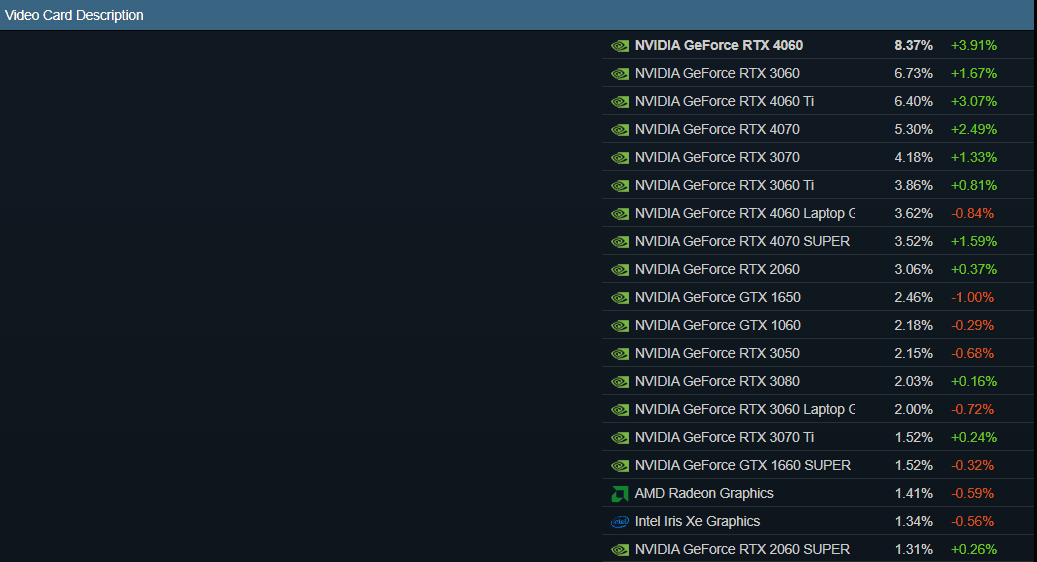Click the NVIDIA logo beside RTX 4060
1037x562 pixels.
[620, 46]
